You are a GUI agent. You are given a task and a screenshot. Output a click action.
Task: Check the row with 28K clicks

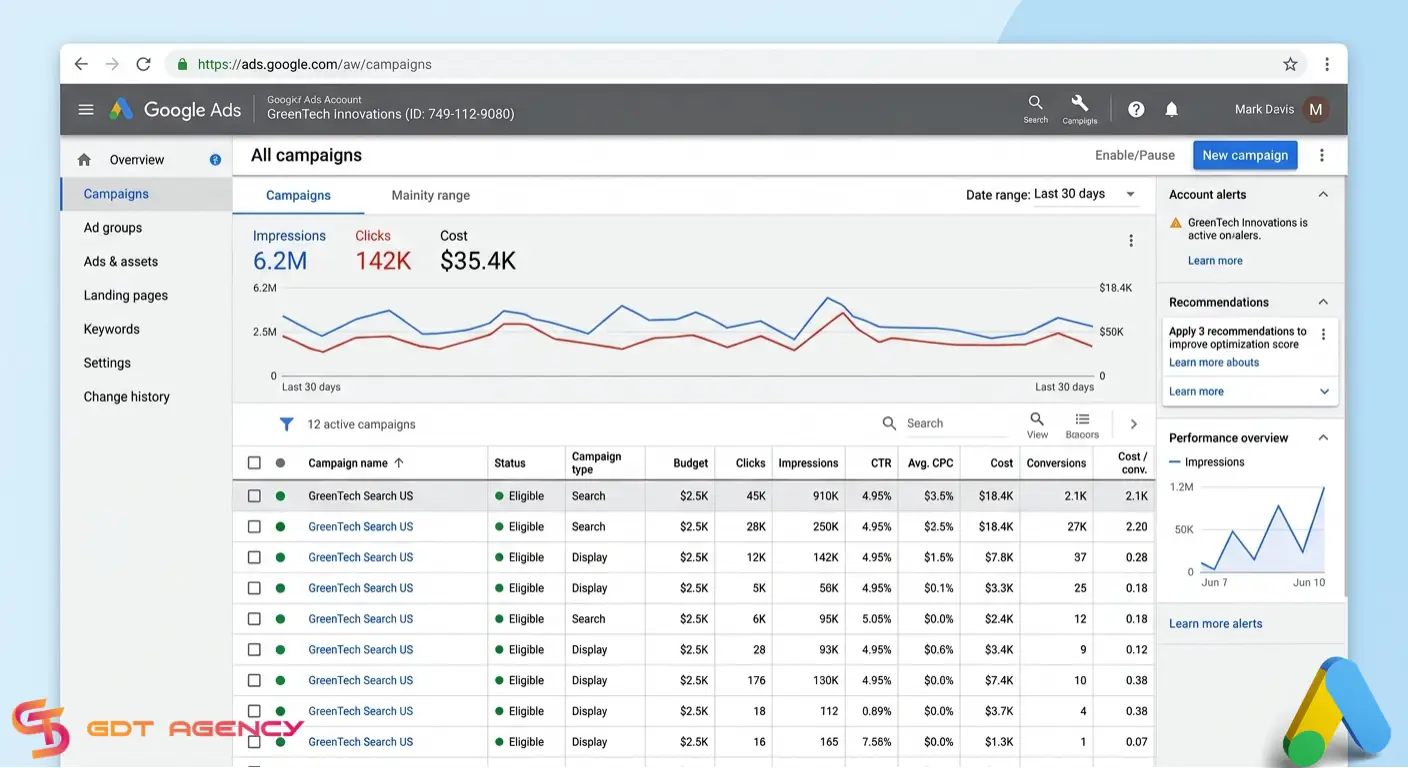point(254,527)
